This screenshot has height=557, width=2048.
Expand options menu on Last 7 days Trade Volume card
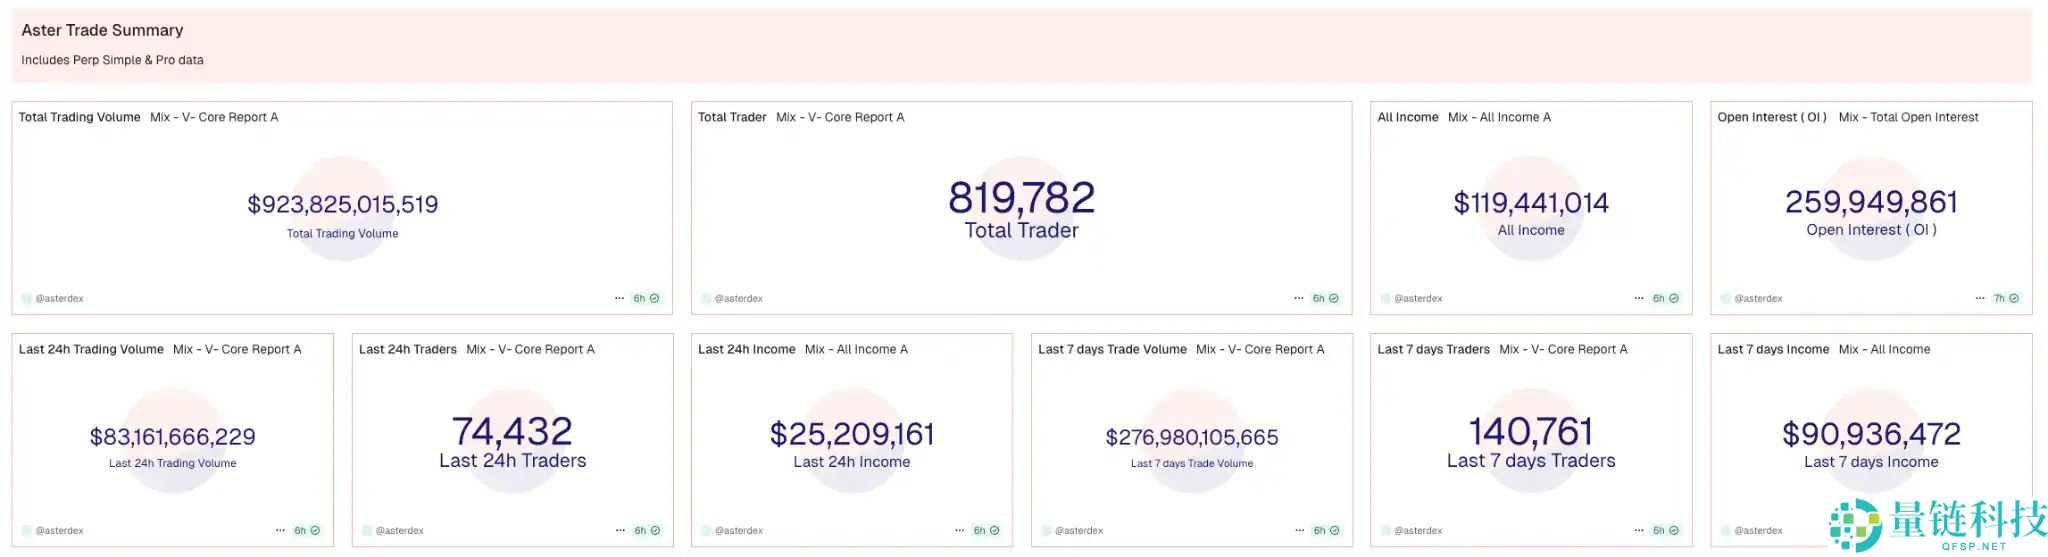click(1299, 530)
